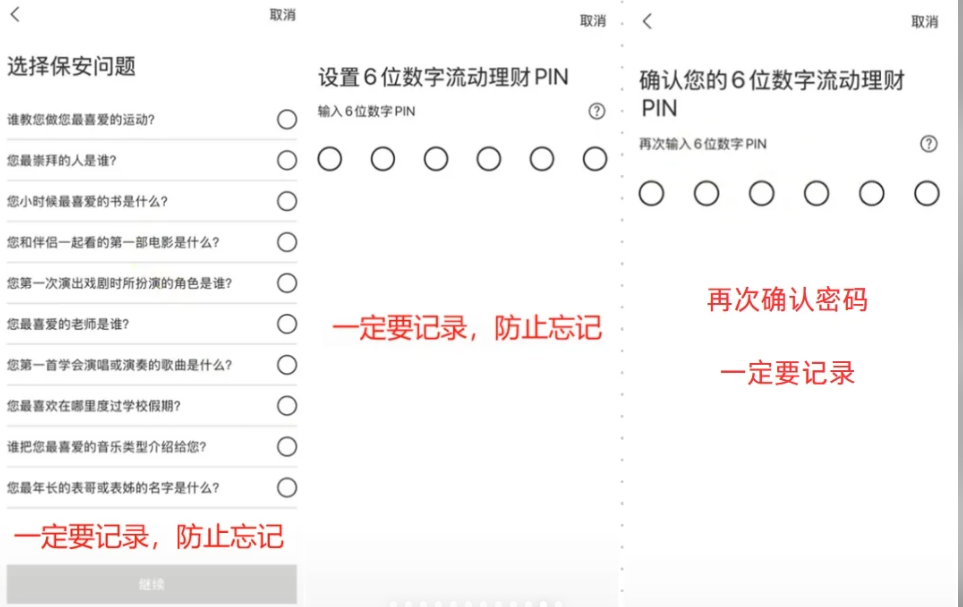Cancel the confirm PIN screen
This screenshot has height=607, width=963.
pyautogui.click(x=924, y=22)
